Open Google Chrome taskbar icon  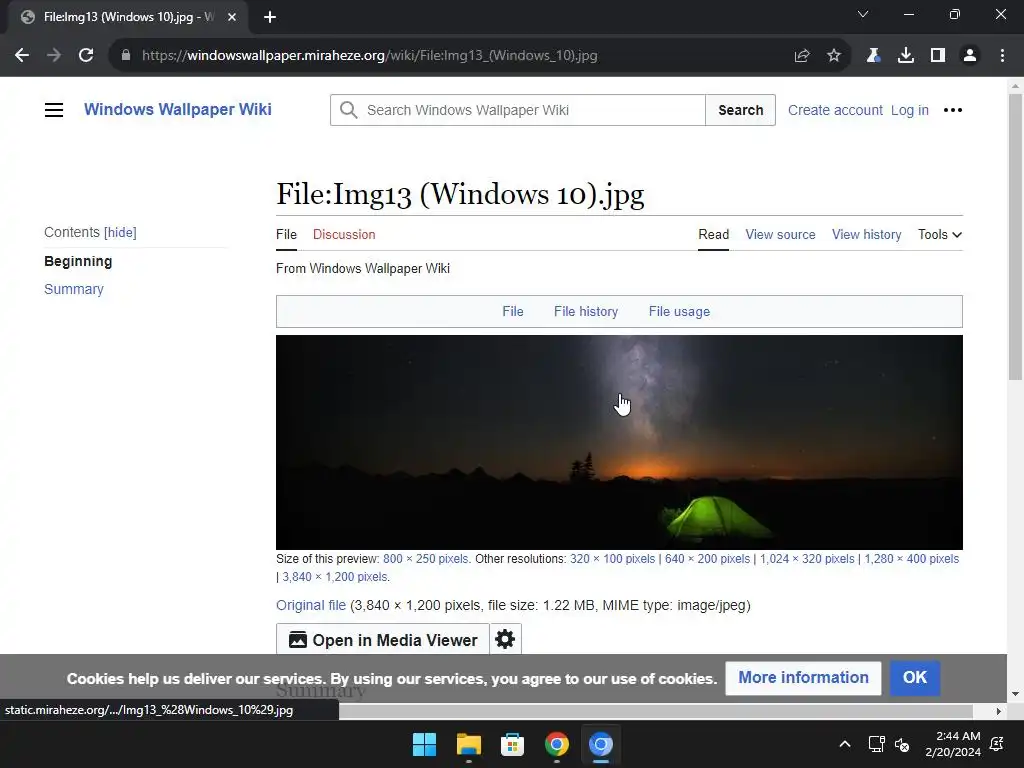pos(556,744)
